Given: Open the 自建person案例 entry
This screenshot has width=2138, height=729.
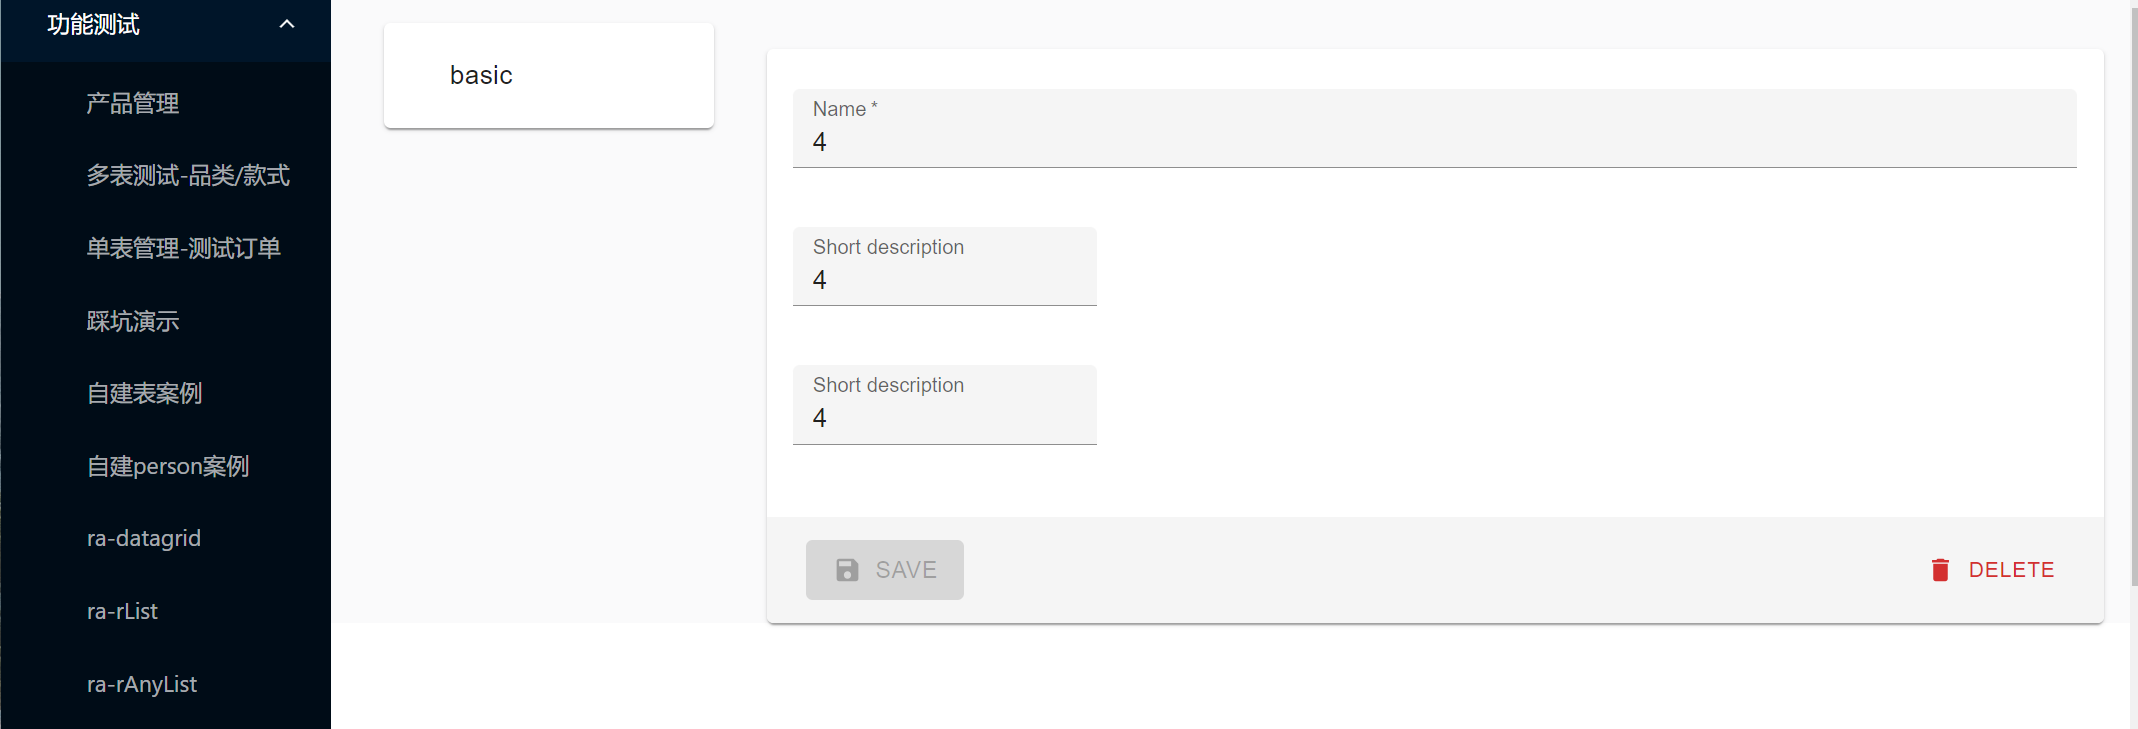Looking at the screenshot, I should click(x=168, y=465).
